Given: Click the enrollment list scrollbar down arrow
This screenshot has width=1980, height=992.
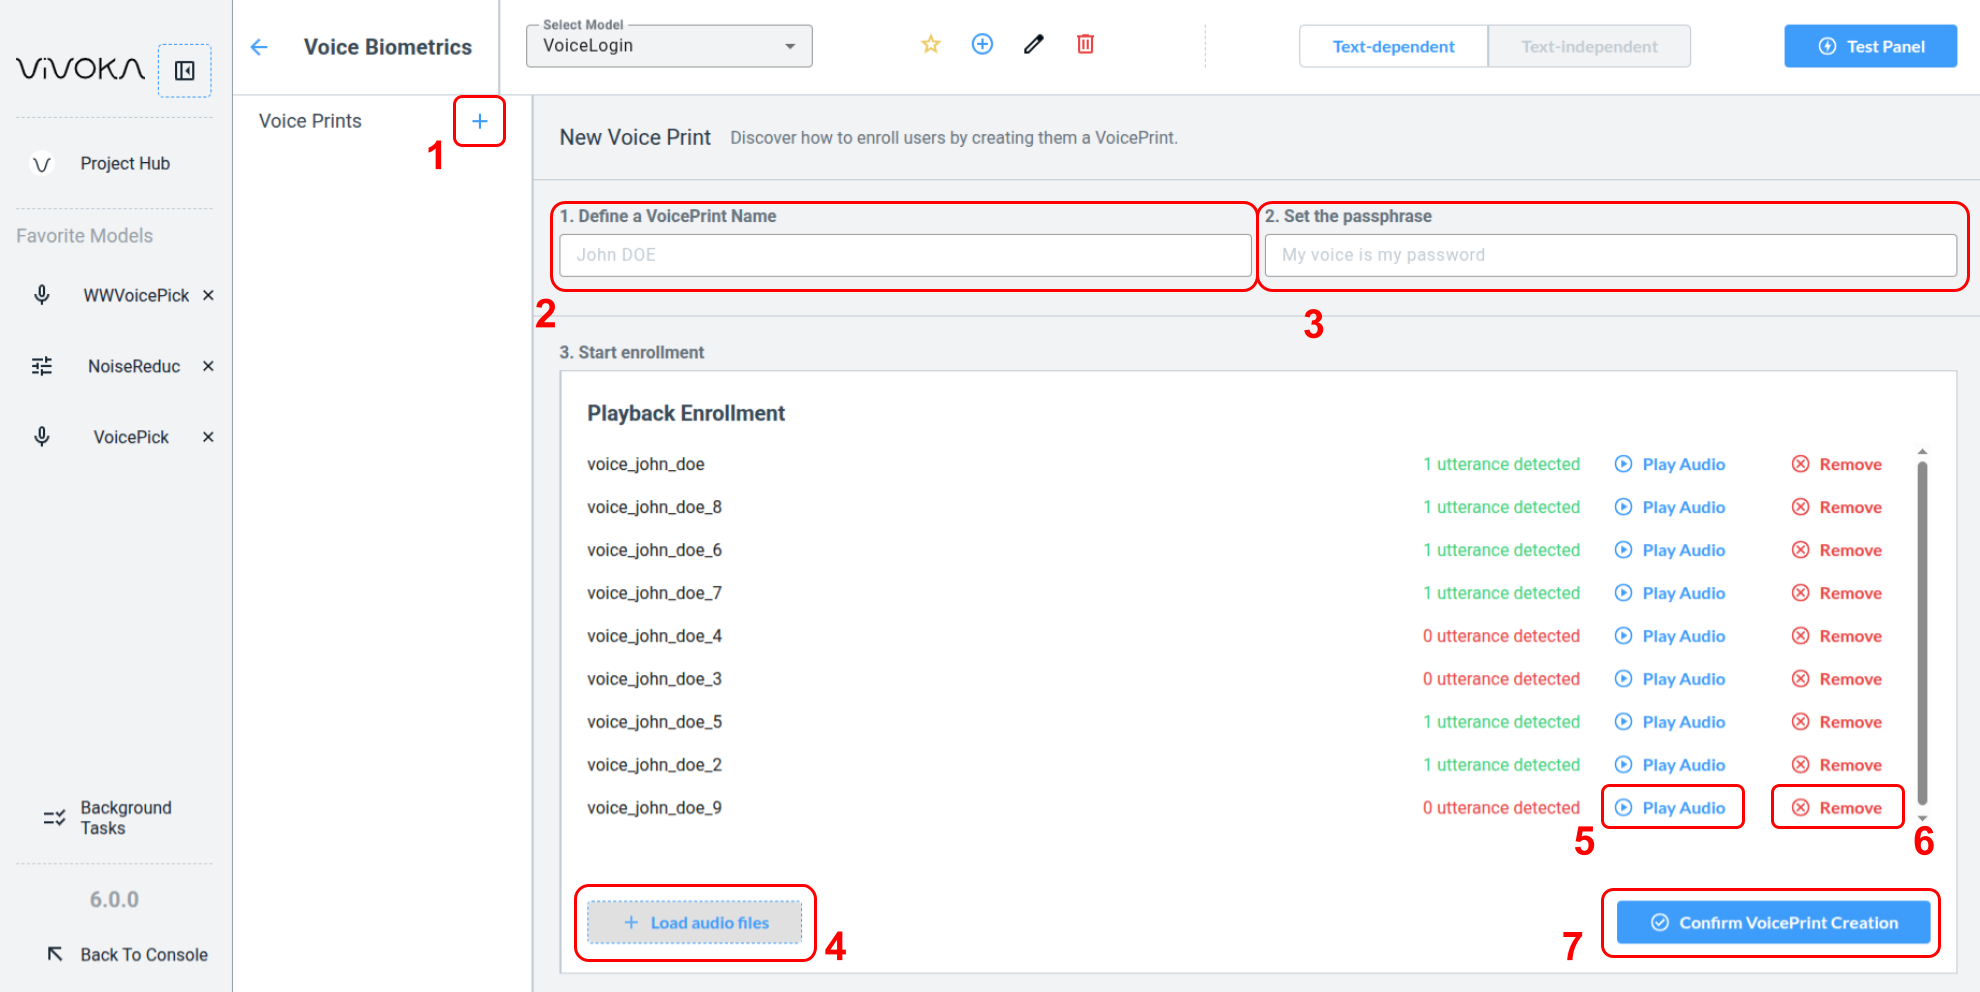Looking at the screenshot, I should coord(1922,819).
